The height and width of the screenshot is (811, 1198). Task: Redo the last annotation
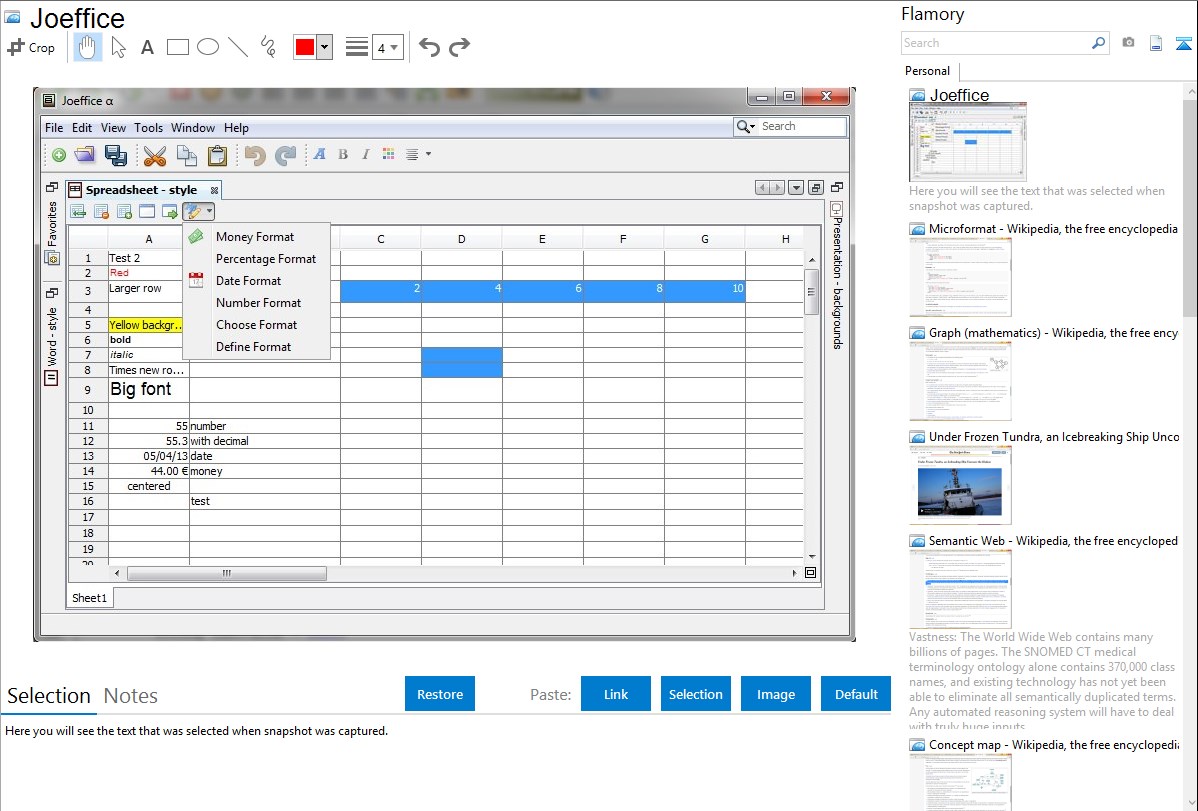click(x=459, y=47)
